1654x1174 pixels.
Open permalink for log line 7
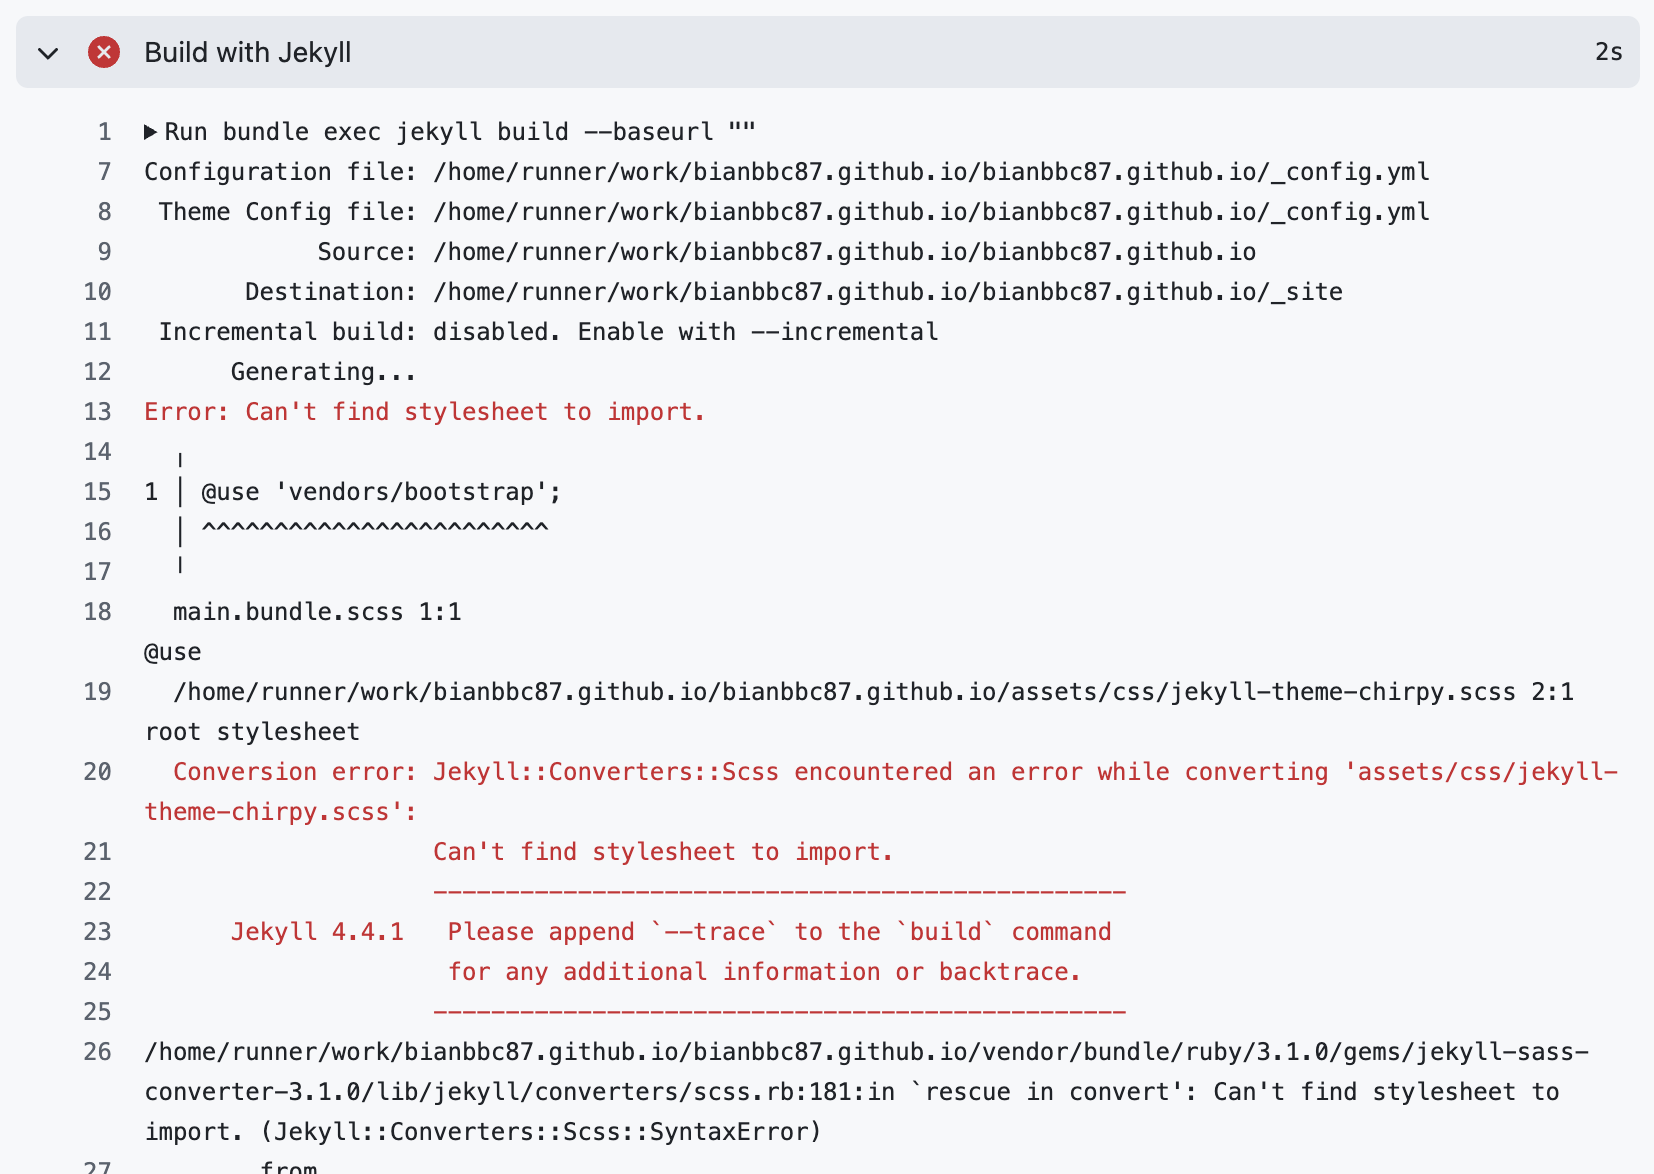click(x=104, y=172)
